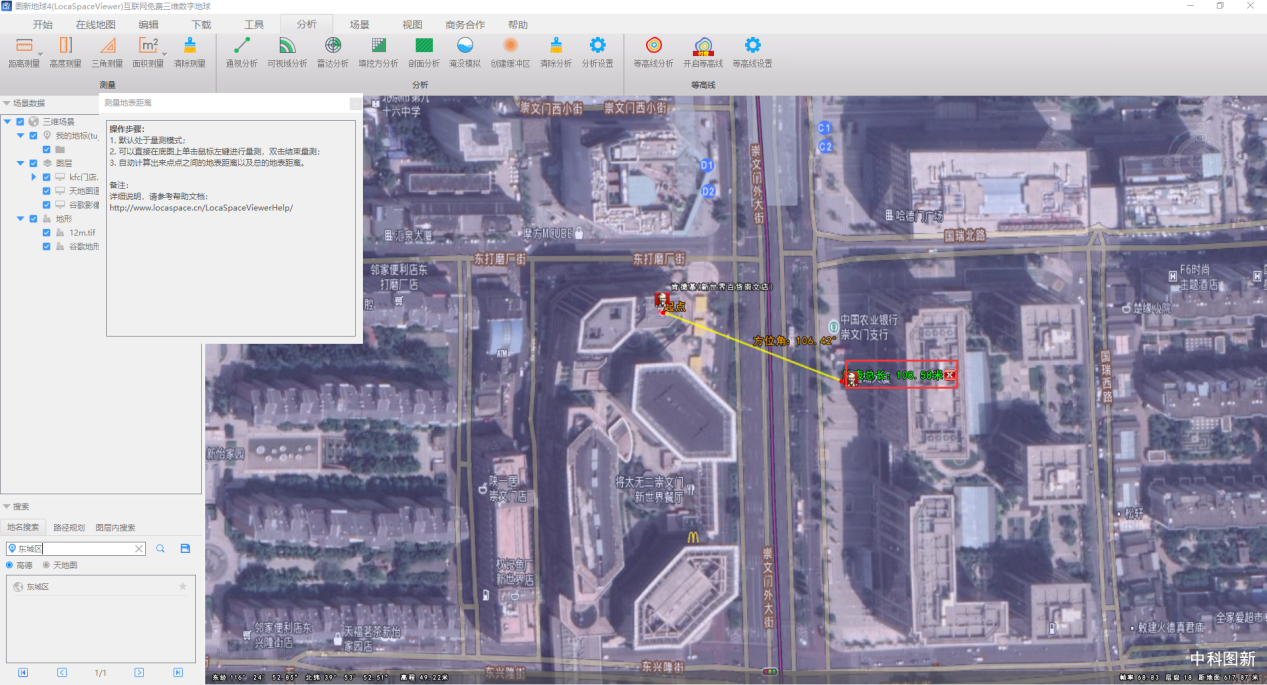Expand the kfc门店 layer tree node
Image resolution: width=1267 pixels, height=685 pixels.
(x=33, y=177)
